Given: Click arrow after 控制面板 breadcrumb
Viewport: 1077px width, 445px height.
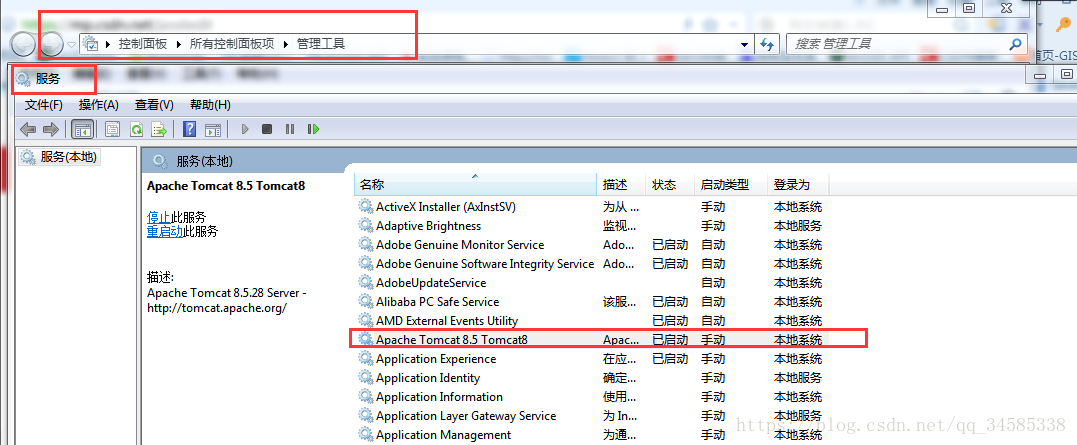Looking at the screenshot, I should coord(179,45).
